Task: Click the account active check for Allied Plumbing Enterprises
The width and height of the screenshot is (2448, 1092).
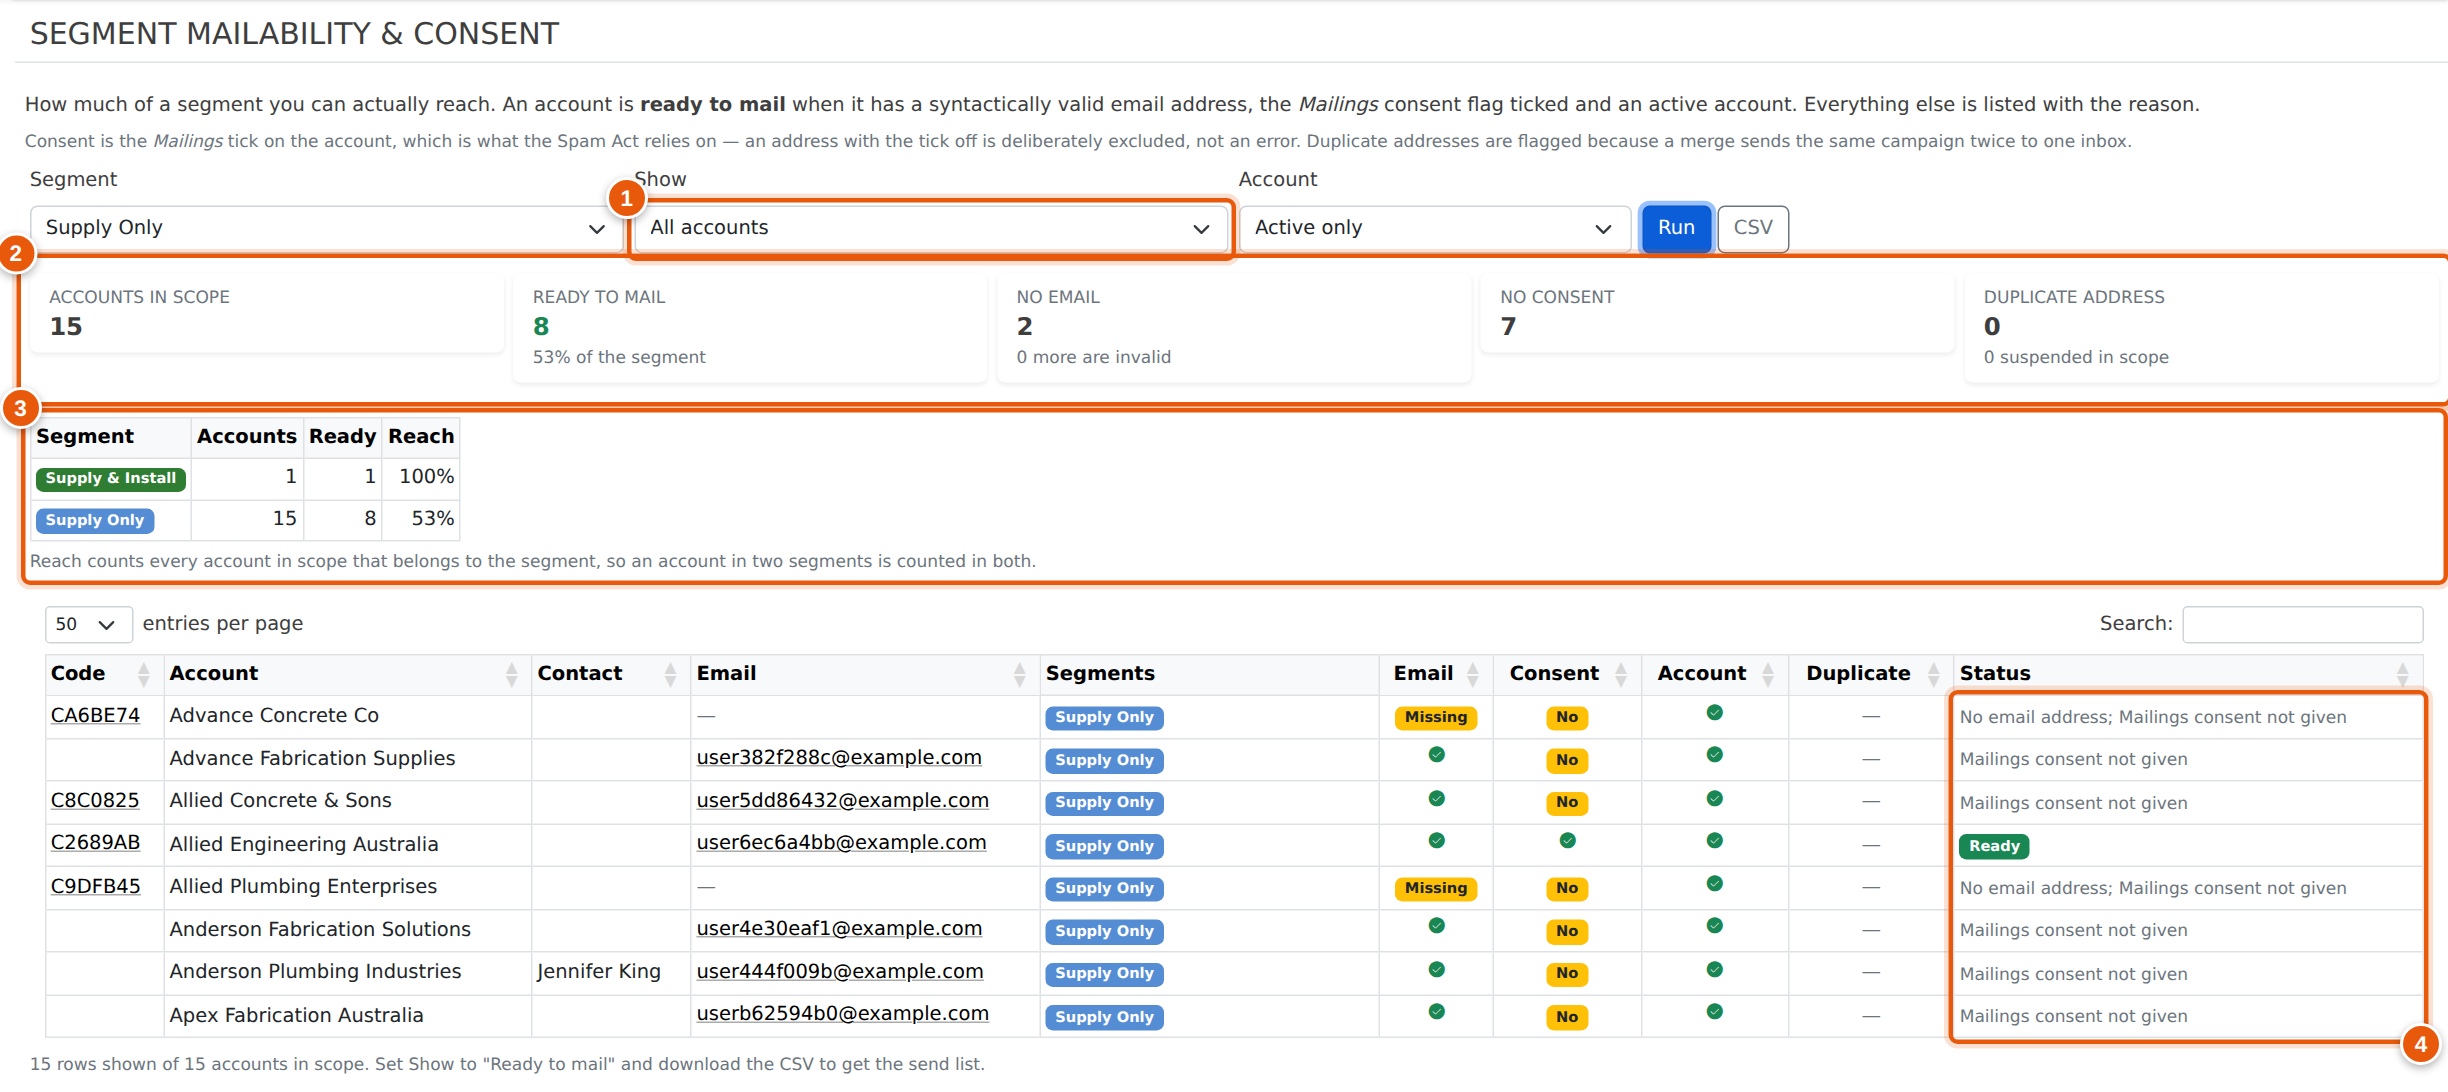Action: 1714,884
